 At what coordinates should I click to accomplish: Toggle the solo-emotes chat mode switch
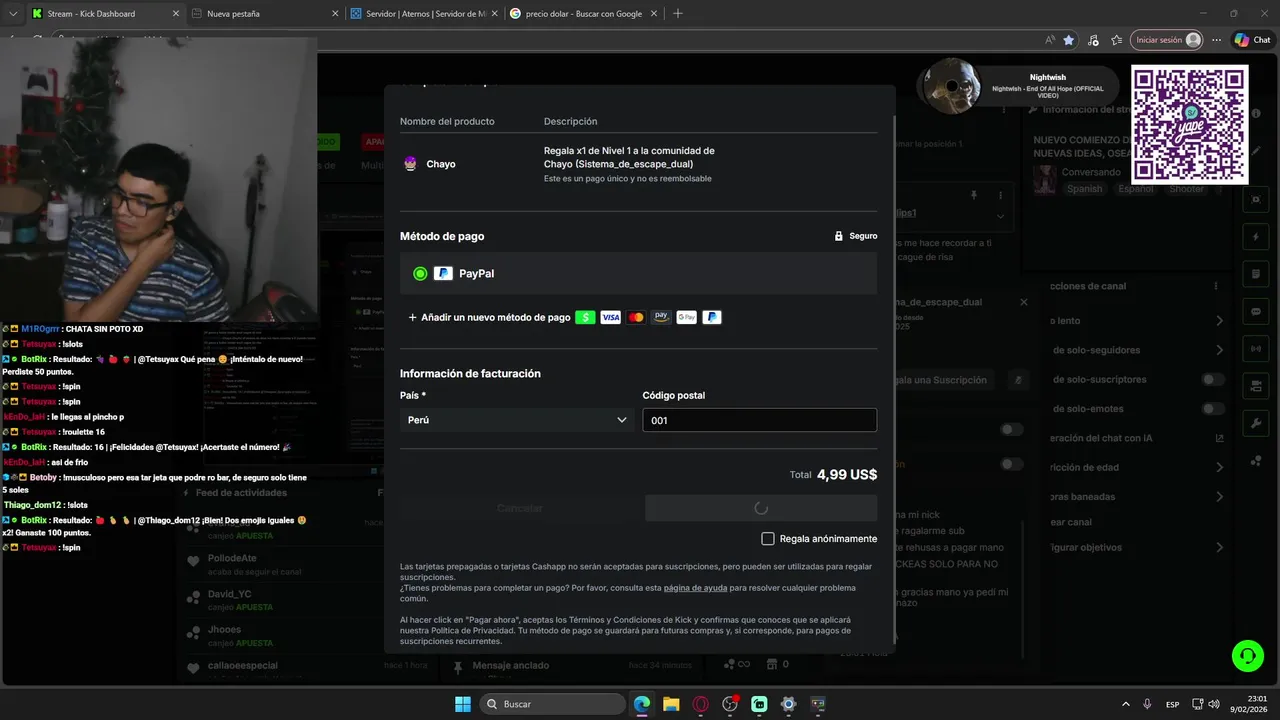coord(1213,408)
